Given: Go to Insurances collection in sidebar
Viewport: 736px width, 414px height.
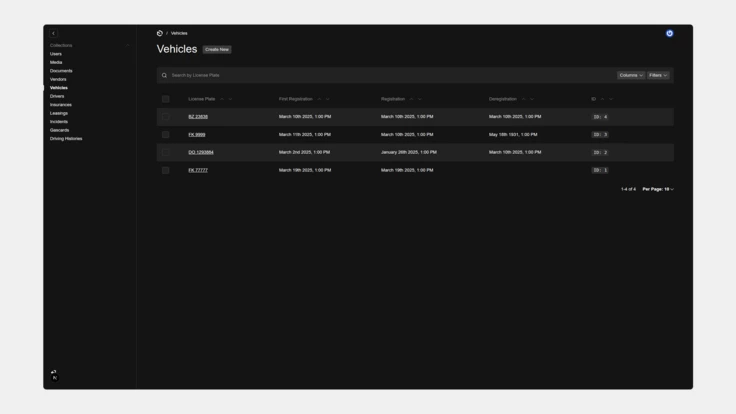Looking at the screenshot, I should [x=61, y=105].
